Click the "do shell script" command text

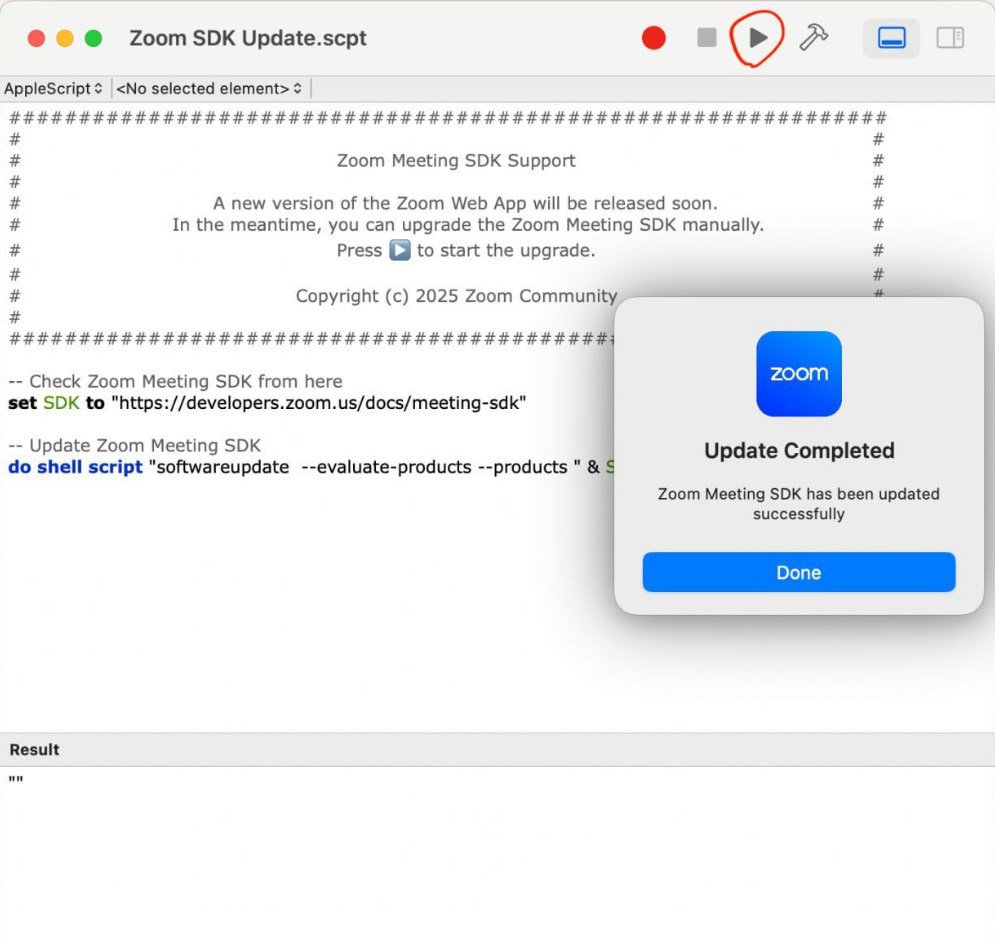click(x=75, y=467)
